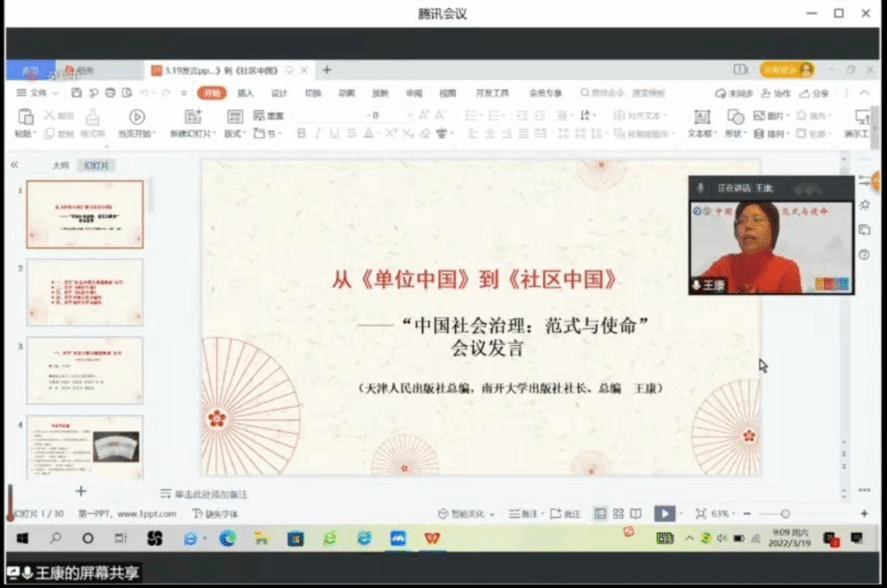Toggle Bold text formatting

(301, 133)
